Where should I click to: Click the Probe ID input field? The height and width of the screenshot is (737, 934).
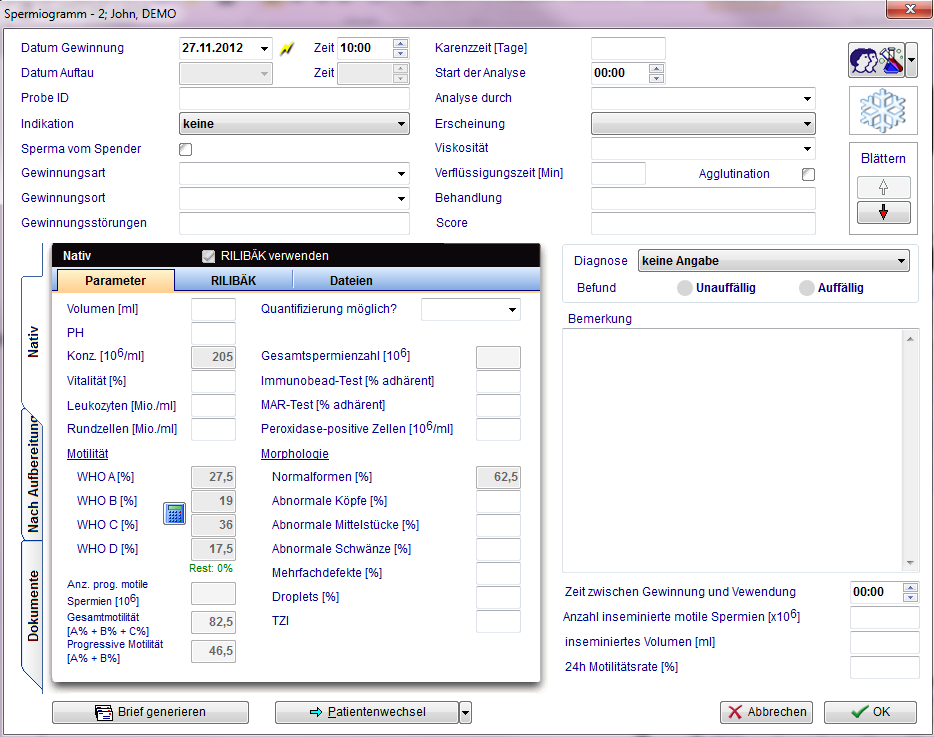(294, 98)
